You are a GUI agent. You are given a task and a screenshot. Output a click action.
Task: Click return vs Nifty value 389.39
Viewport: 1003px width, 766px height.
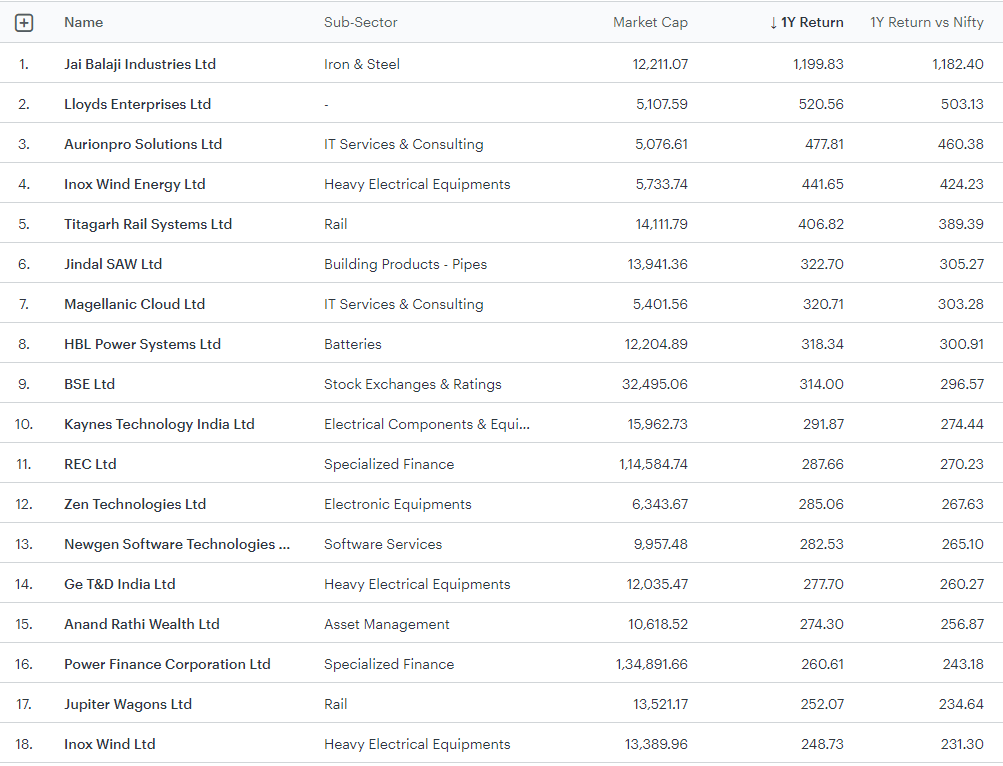[x=961, y=224]
